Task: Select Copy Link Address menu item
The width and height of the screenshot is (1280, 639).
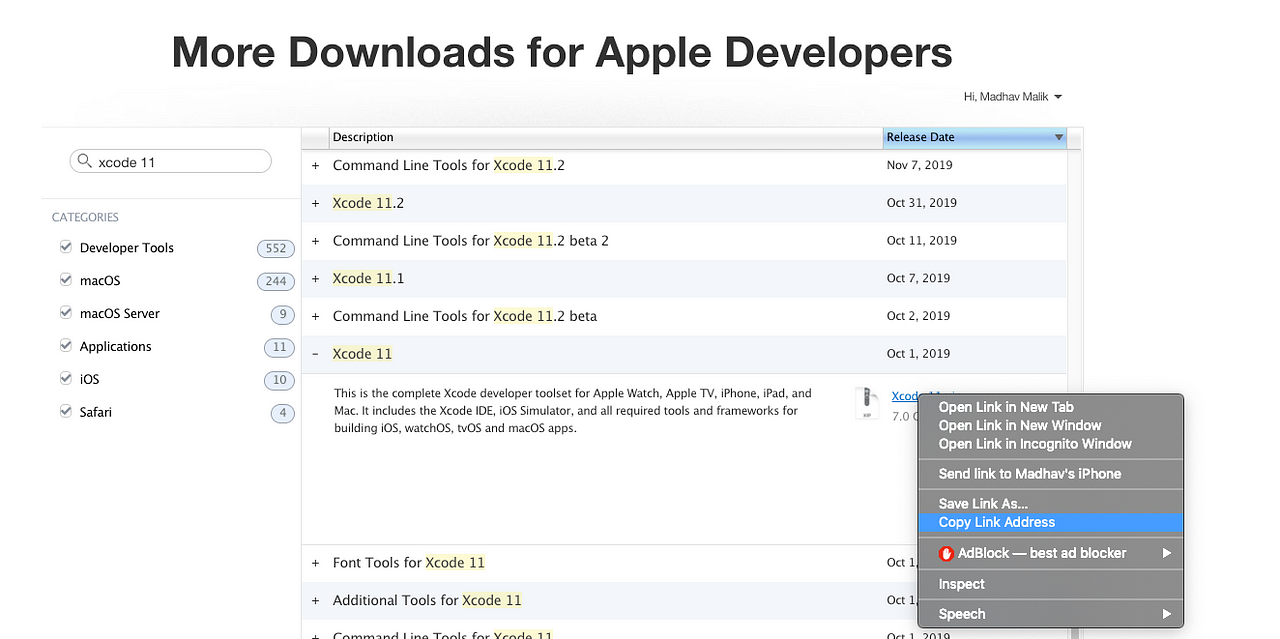Action: point(1050,522)
